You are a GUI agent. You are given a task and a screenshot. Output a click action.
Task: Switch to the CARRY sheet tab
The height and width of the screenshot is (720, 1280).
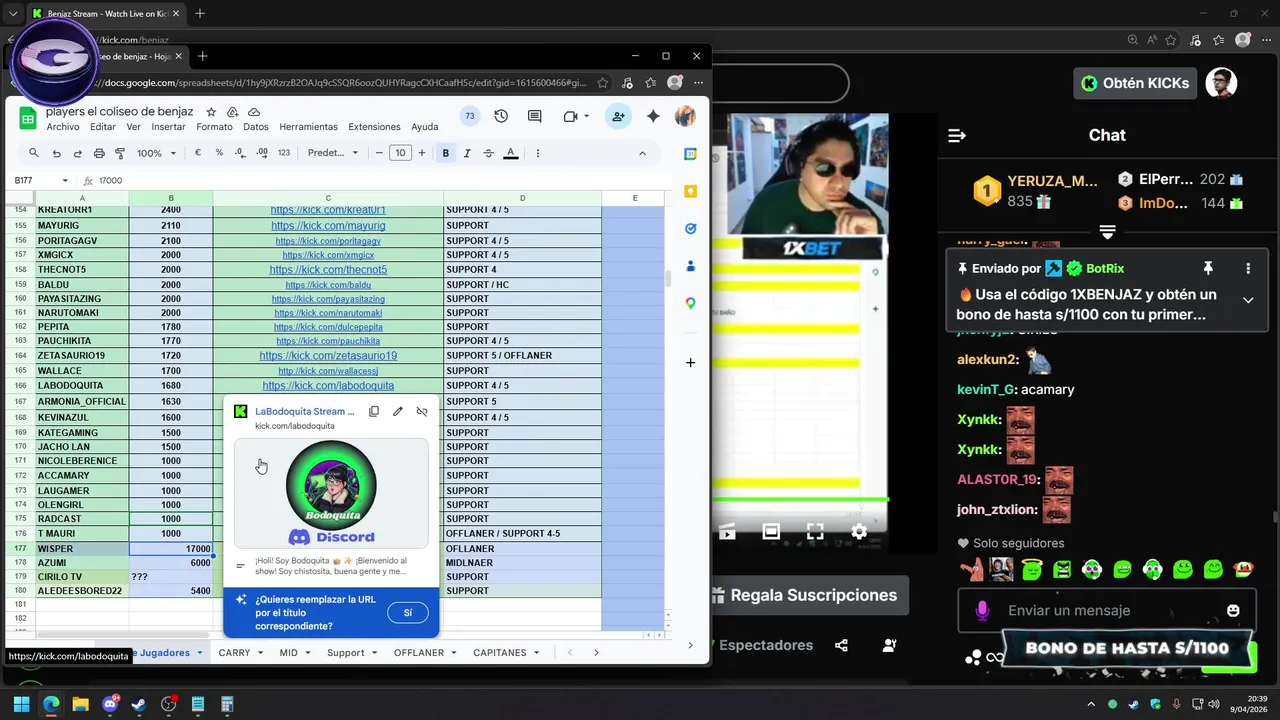[234, 652]
